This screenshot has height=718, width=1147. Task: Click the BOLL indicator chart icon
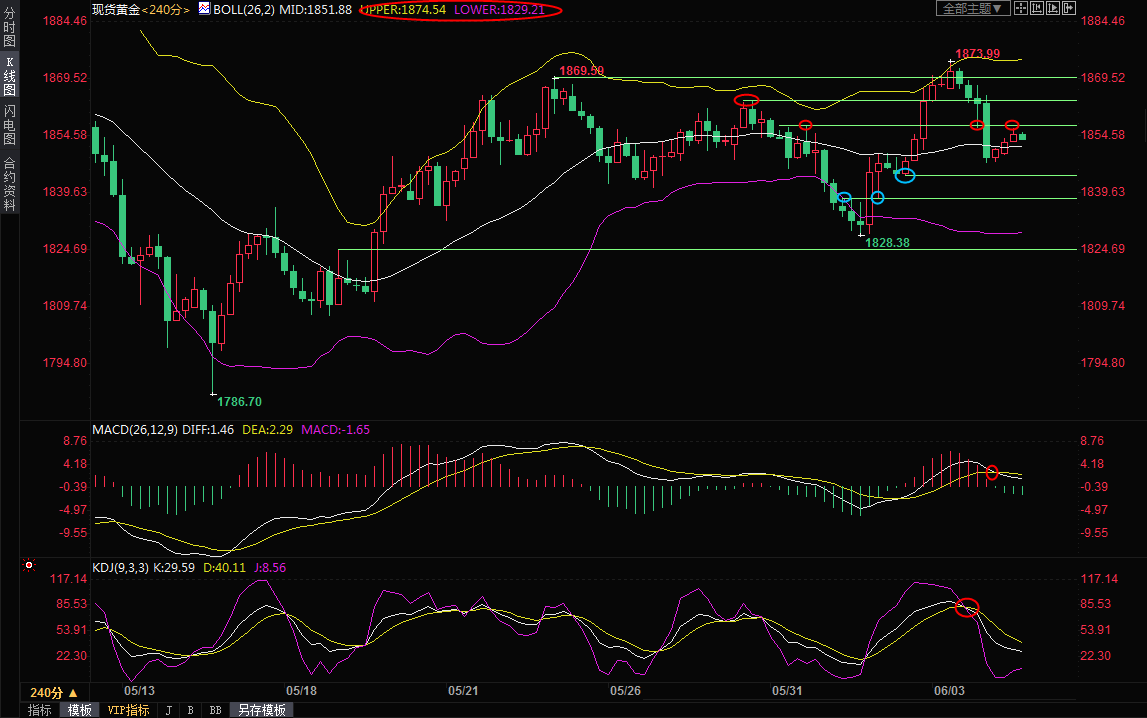tap(204, 9)
